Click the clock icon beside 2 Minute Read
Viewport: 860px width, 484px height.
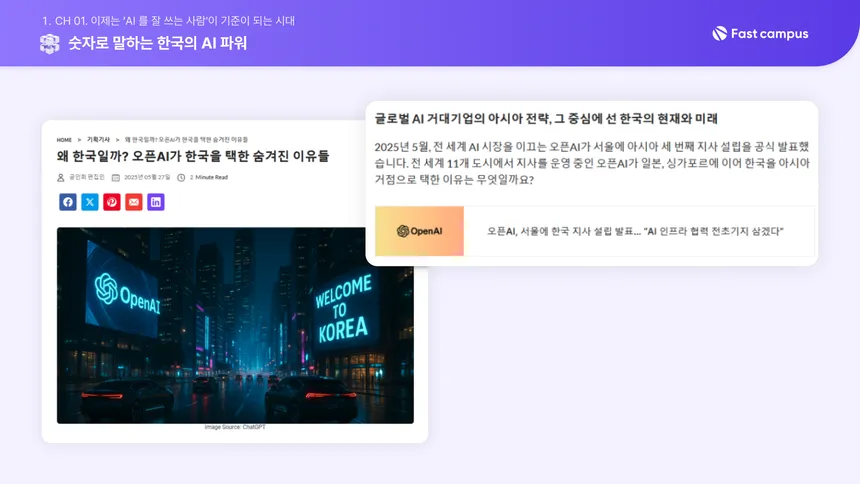181,177
